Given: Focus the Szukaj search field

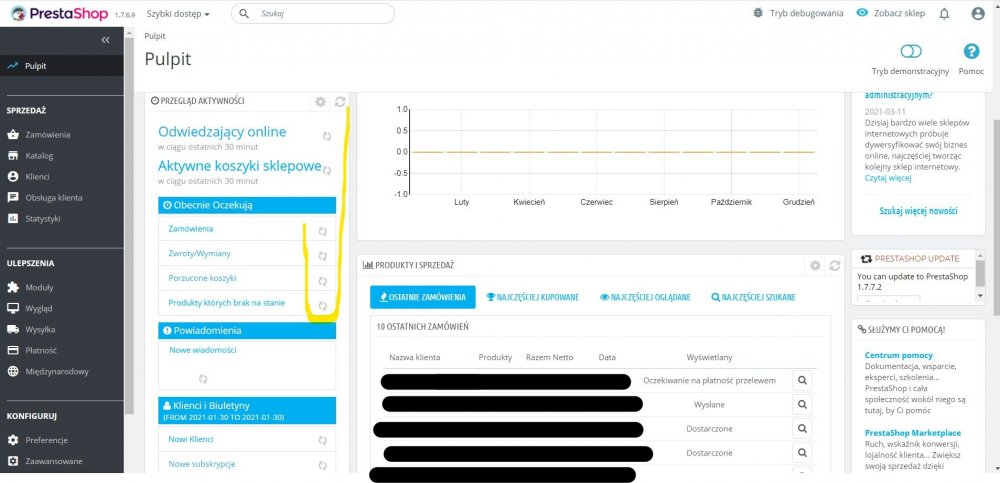Looking at the screenshot, I should (312, 13).
